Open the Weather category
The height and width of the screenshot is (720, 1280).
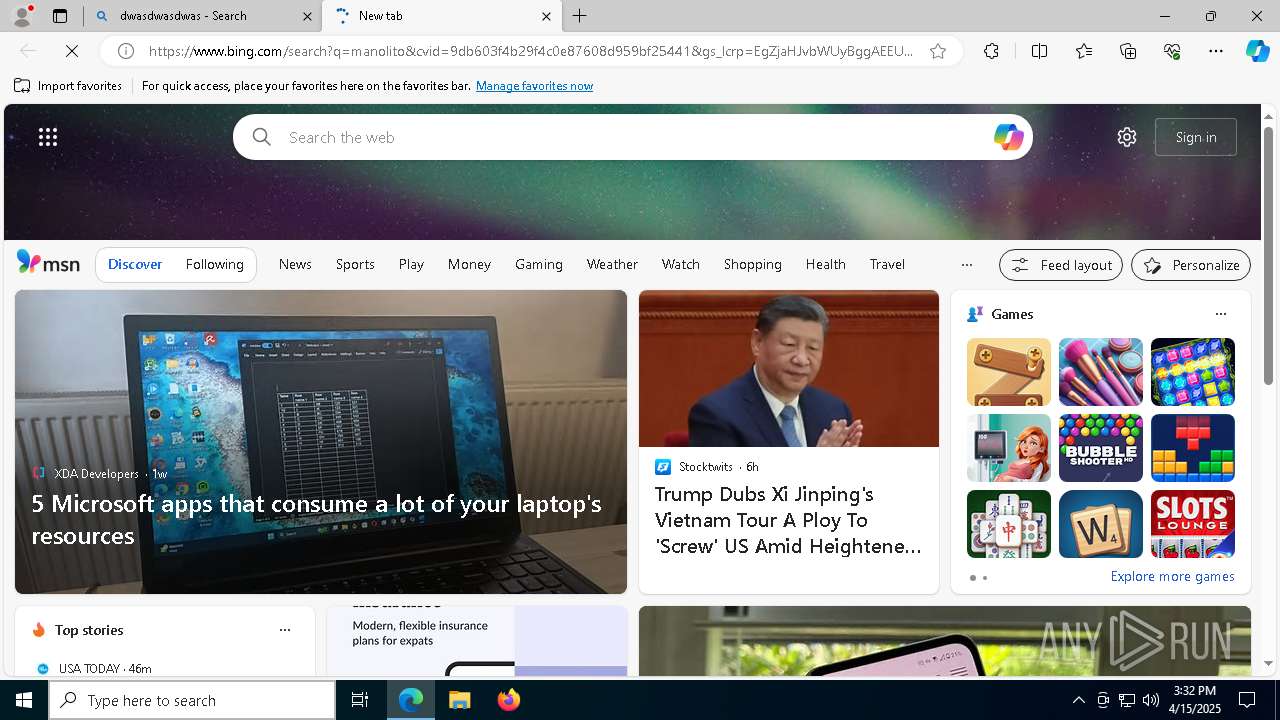pyautogui.click(x=612, y=264)
